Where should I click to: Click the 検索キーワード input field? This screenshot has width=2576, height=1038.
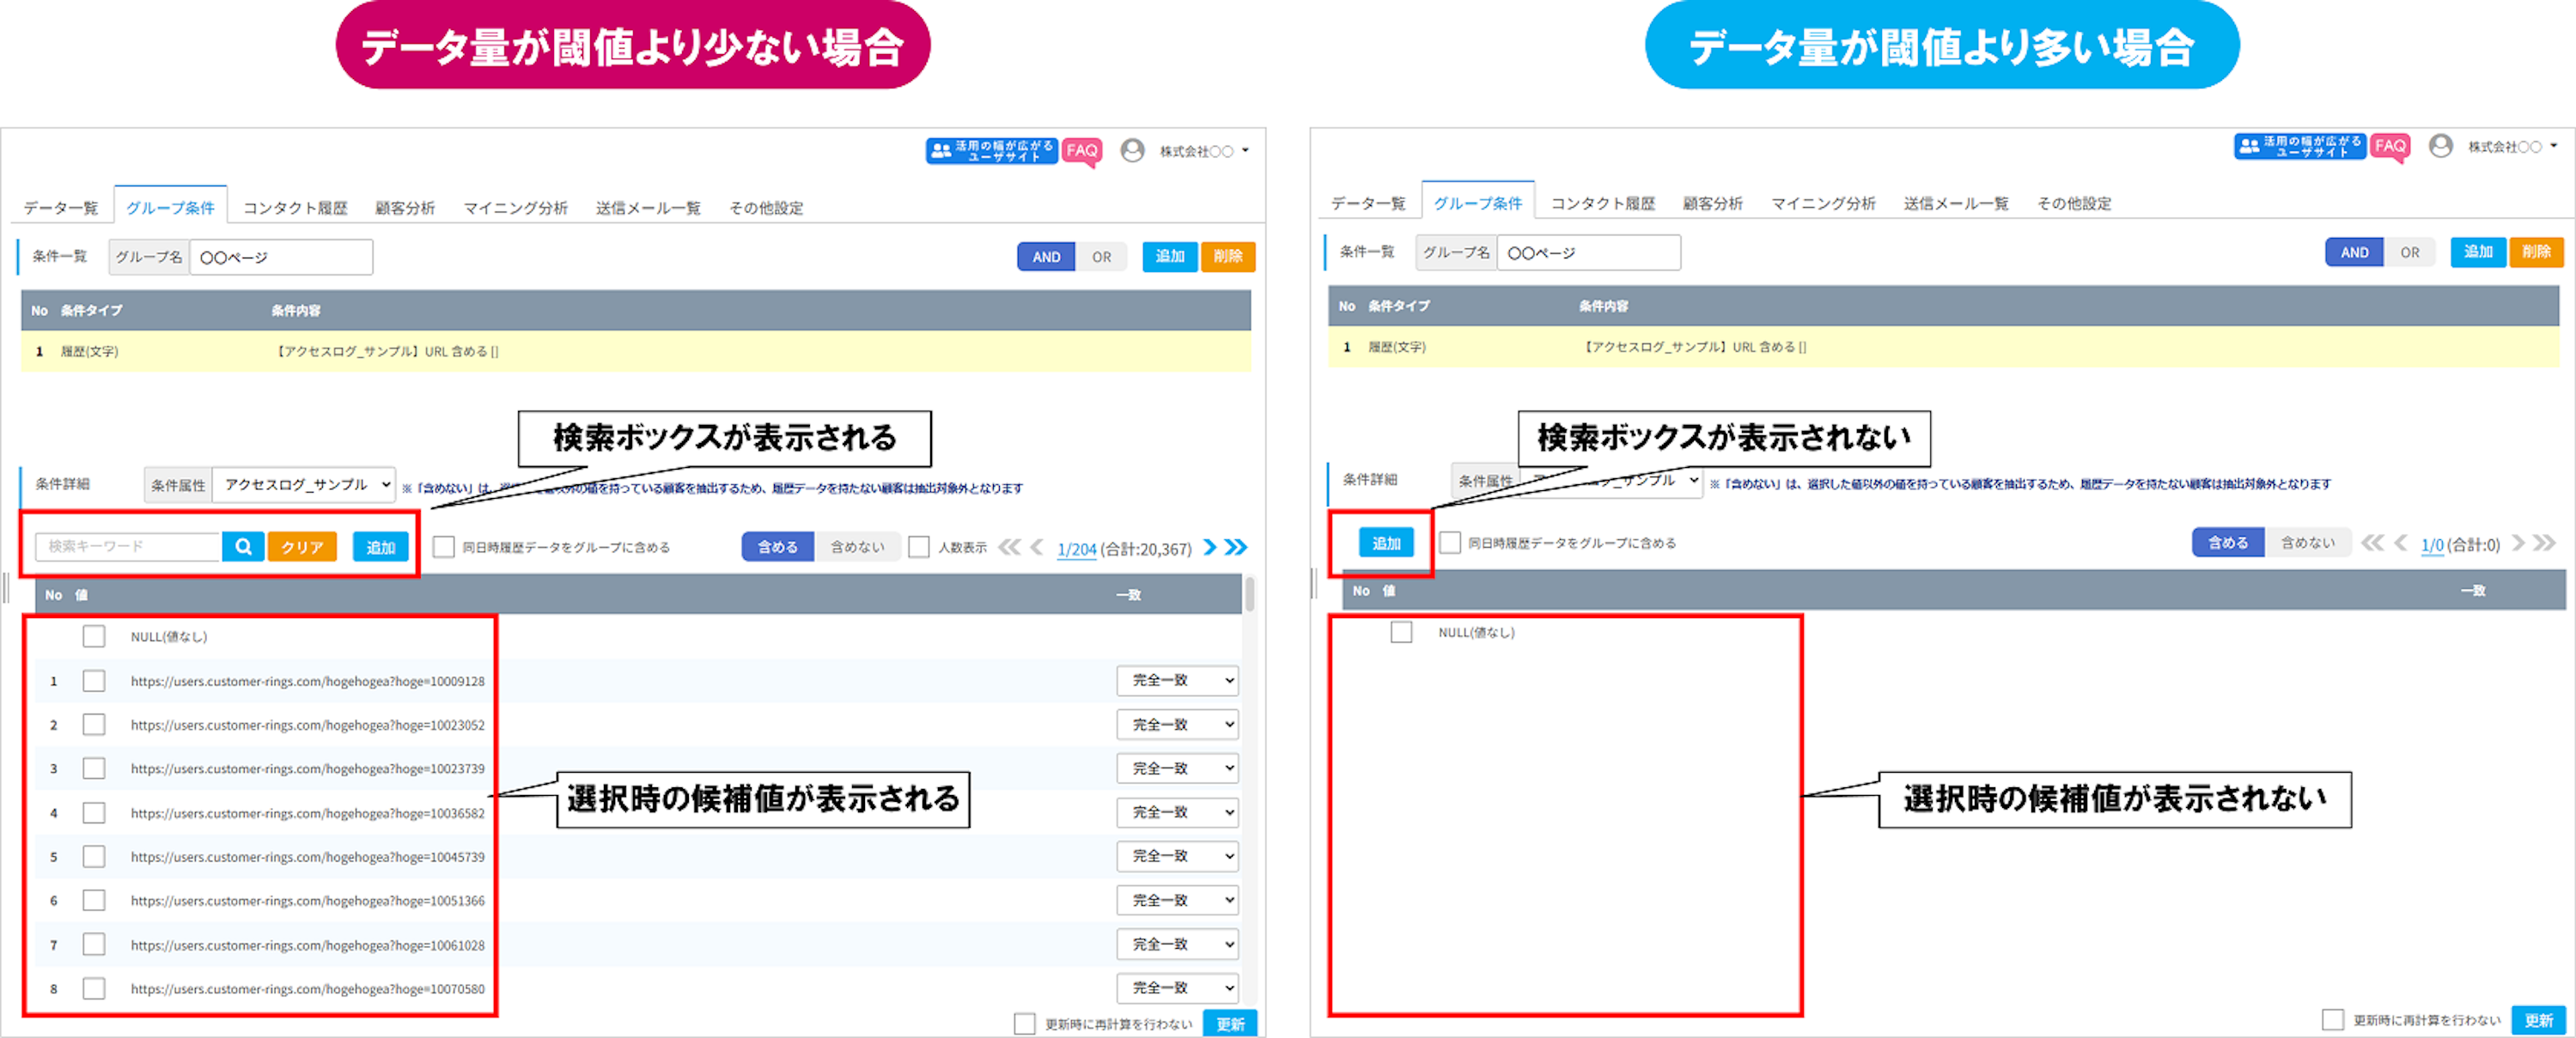pos(127,547)
